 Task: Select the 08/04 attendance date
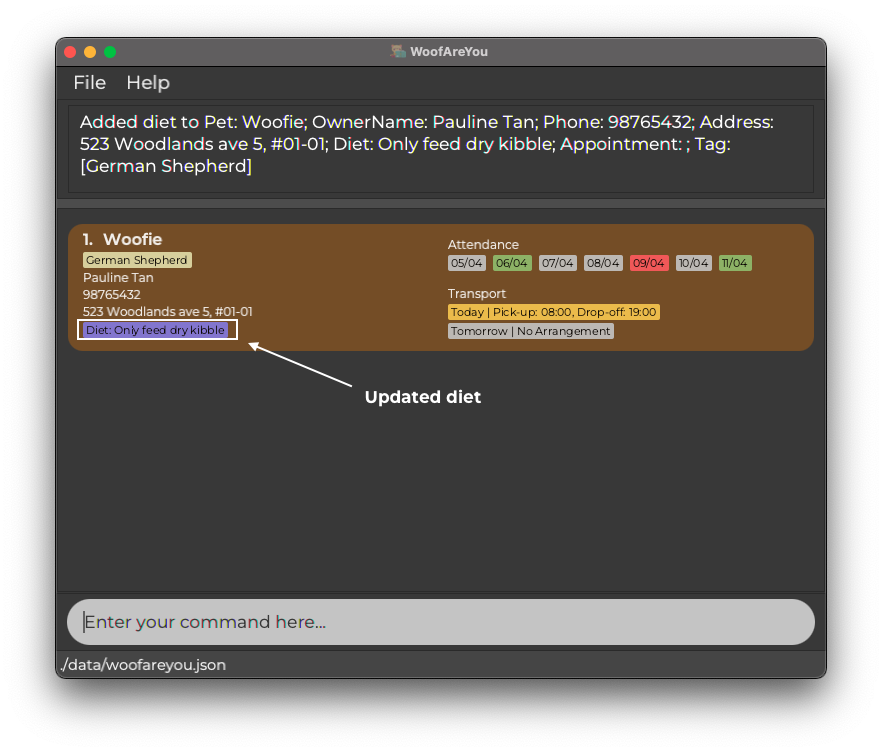tap(603, 263)
